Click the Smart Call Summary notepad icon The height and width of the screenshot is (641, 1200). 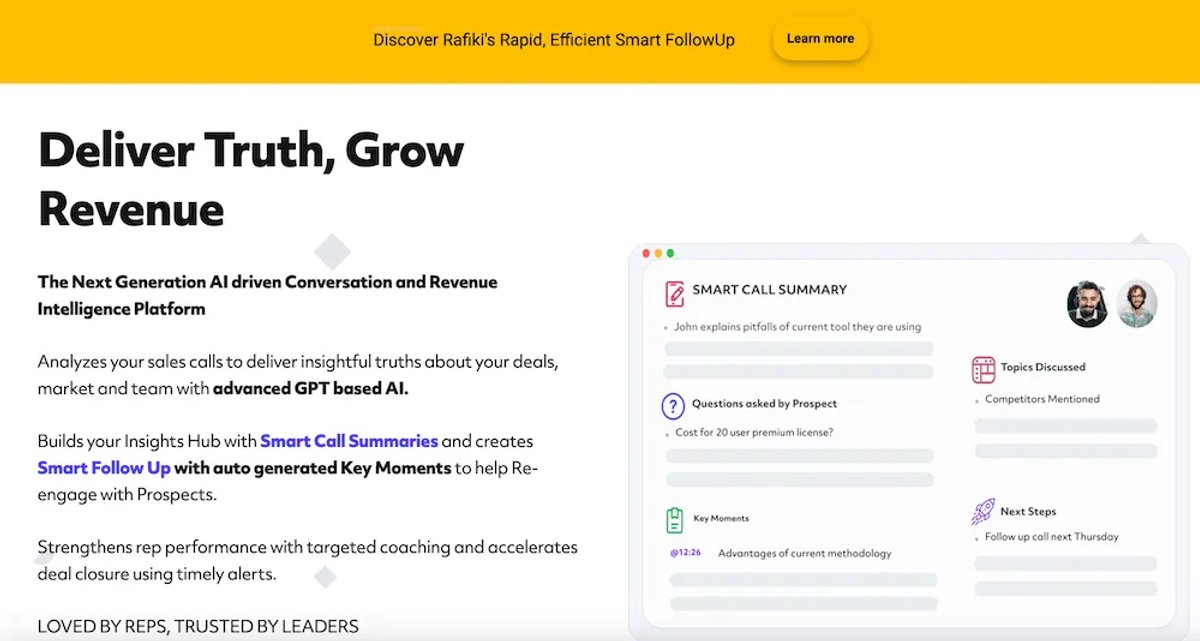click(x=675, y=293)
